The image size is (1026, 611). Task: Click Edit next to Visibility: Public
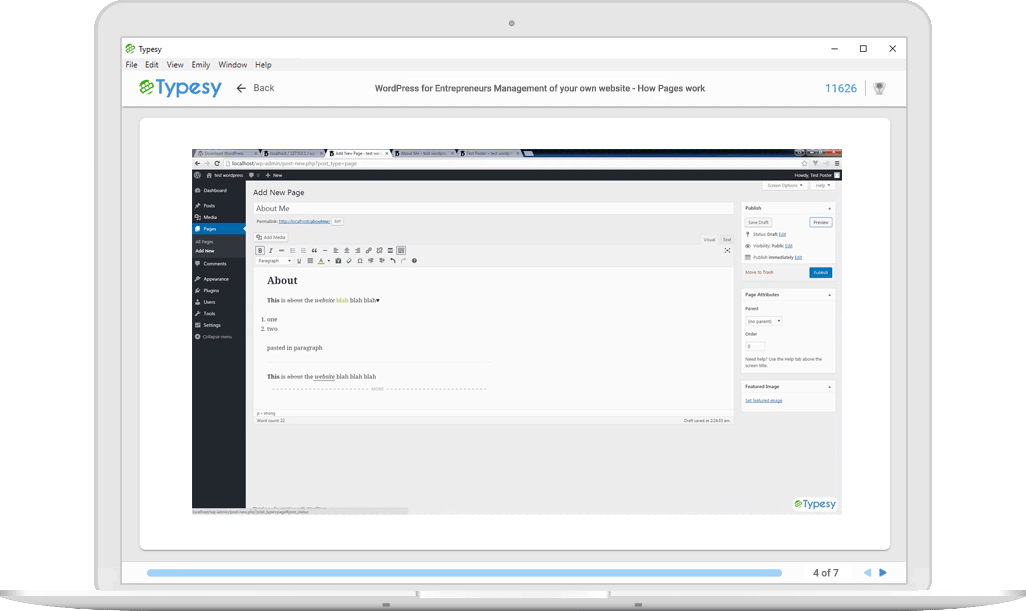click(x=788, y=246)
